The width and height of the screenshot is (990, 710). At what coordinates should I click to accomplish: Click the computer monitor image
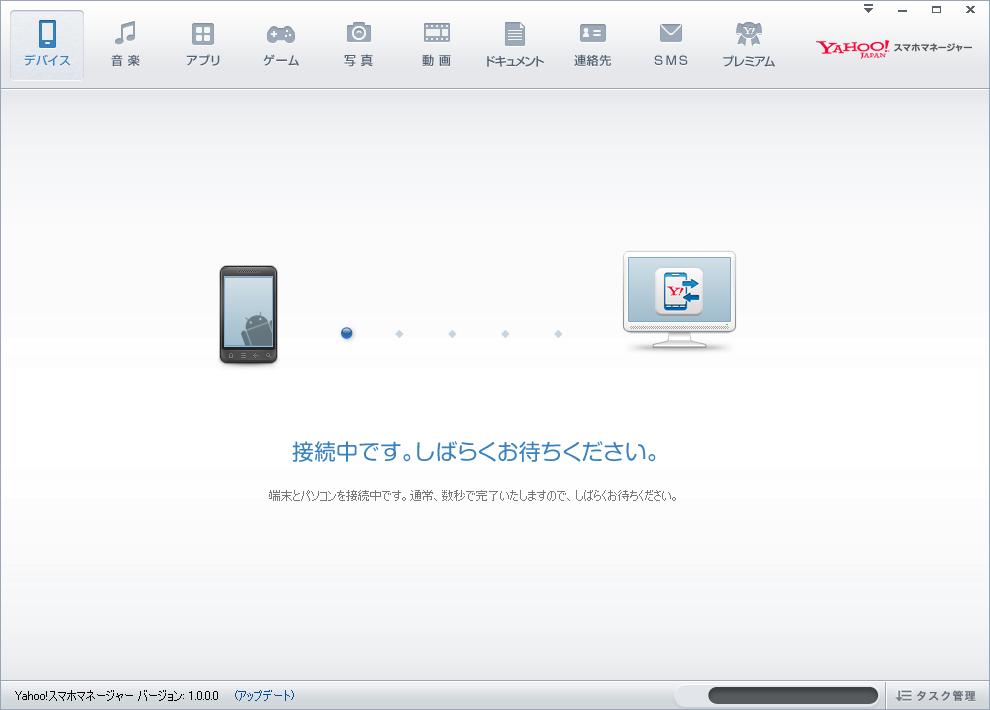[679, 300]
